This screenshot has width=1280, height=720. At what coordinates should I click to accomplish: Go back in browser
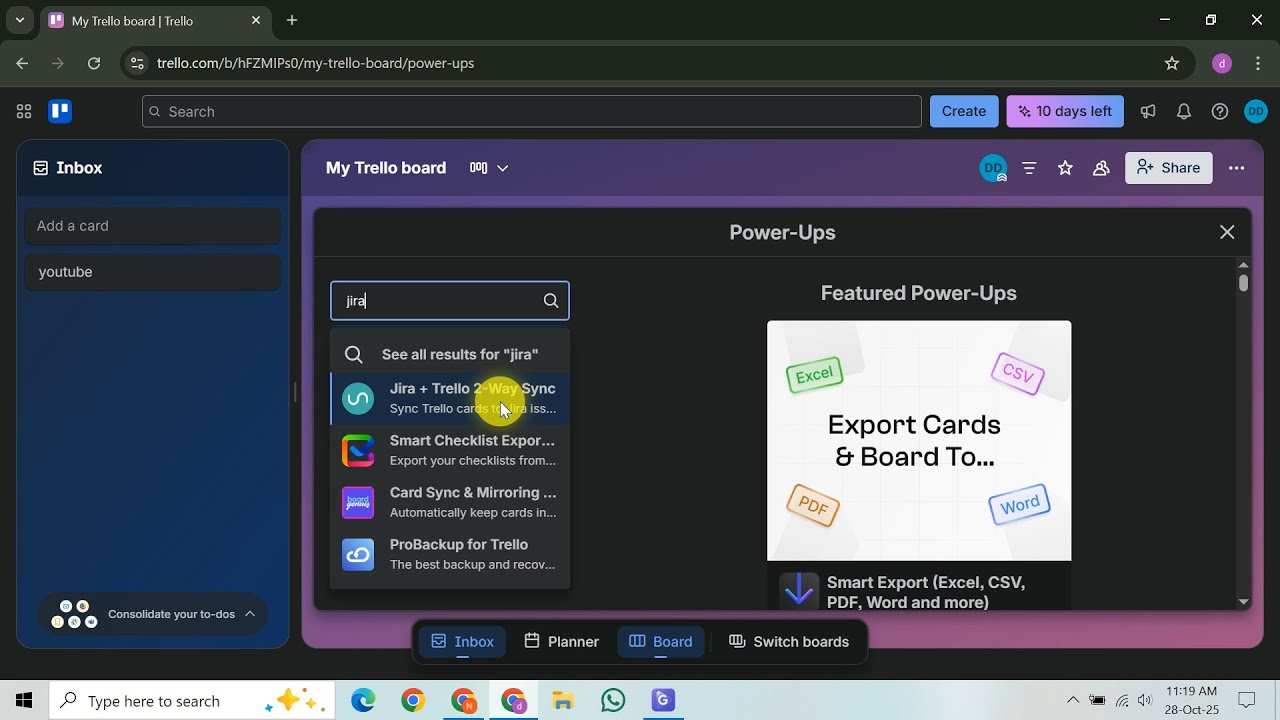pos(22,63)
